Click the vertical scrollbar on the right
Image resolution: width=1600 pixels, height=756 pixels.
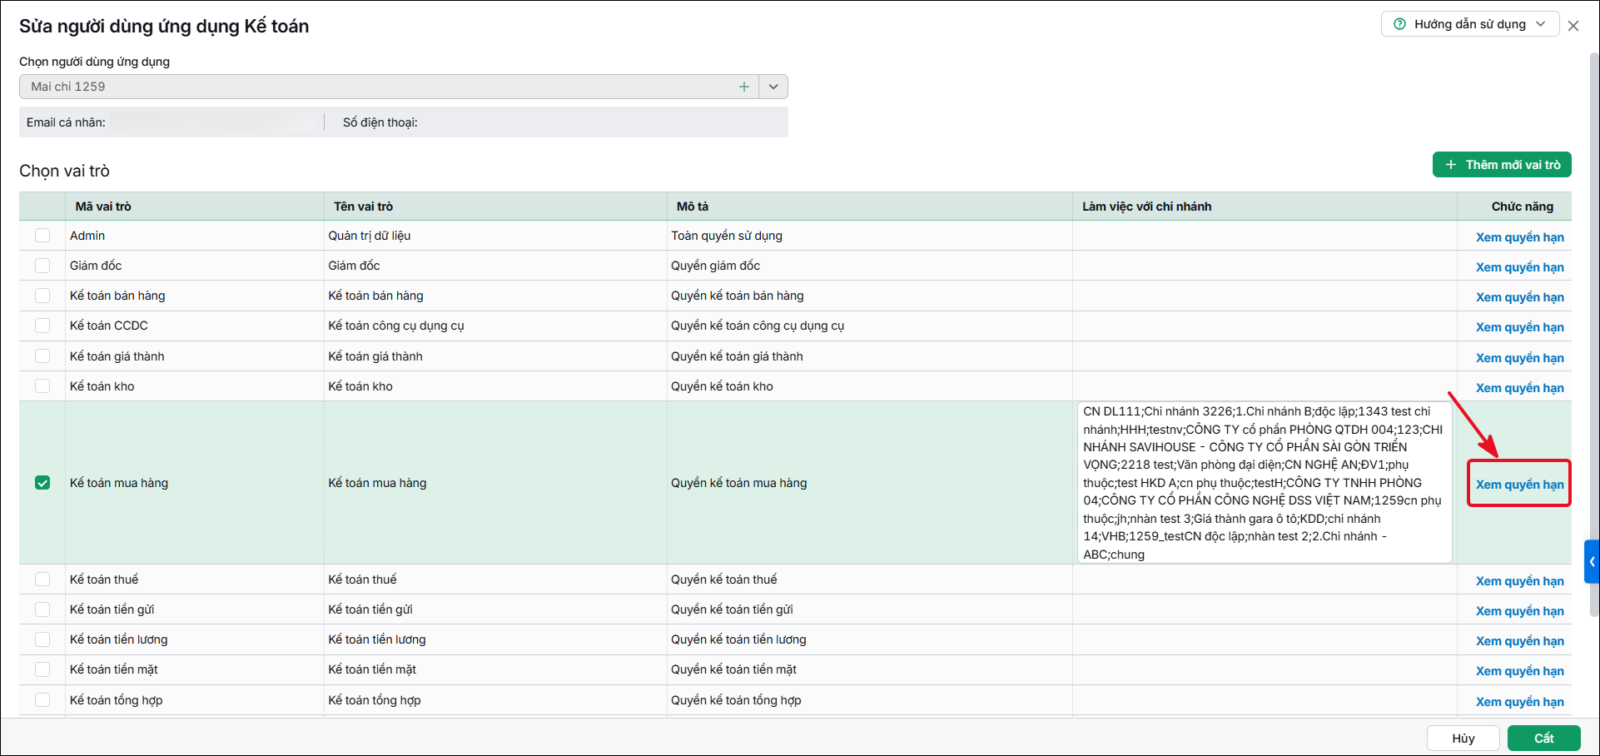click(1594, 300)
